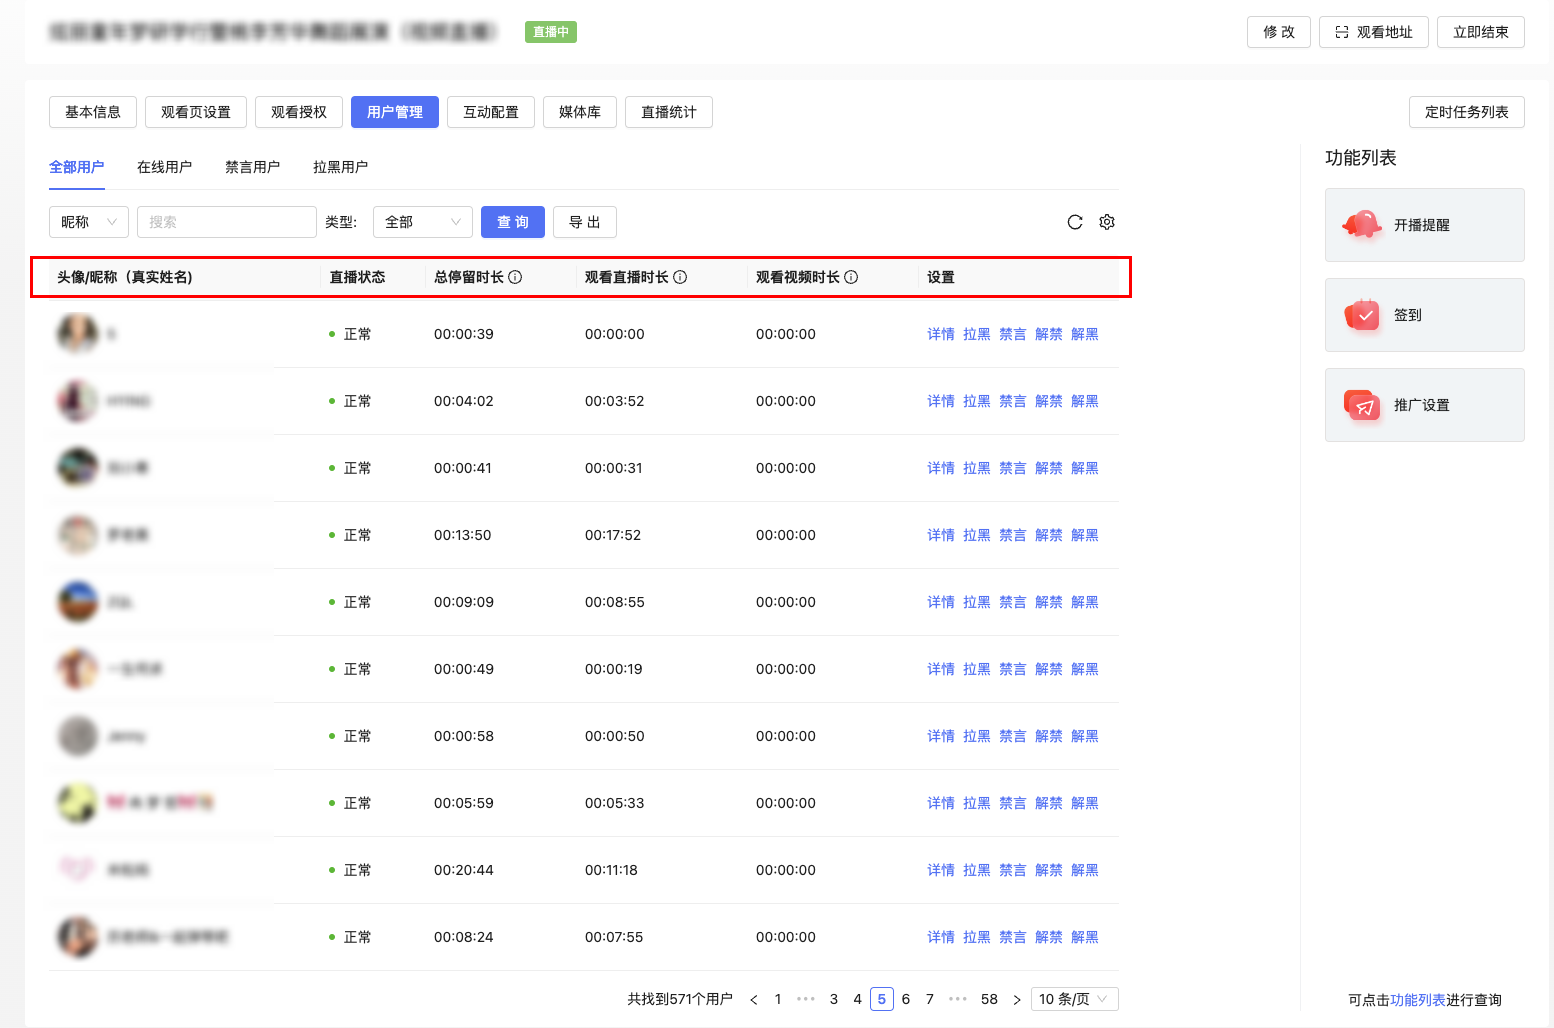Open the 直播统计 tab

tap(668, 112)
